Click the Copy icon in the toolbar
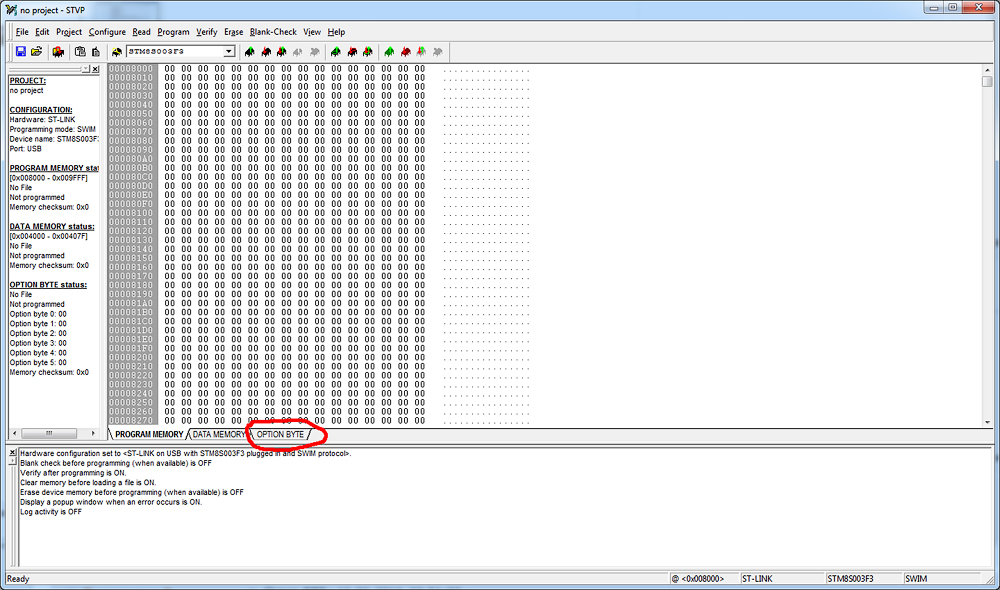This screenshot has width=1000, height=590. [80, 51]
